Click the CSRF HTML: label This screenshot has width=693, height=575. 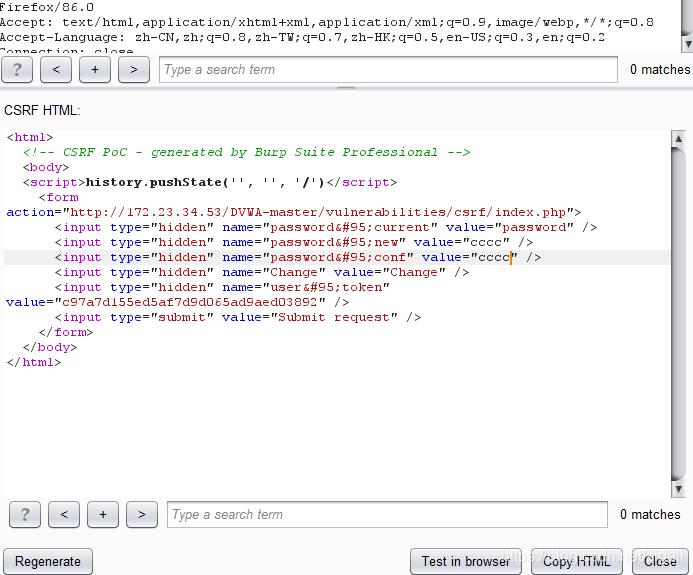(x=42, y=110)
